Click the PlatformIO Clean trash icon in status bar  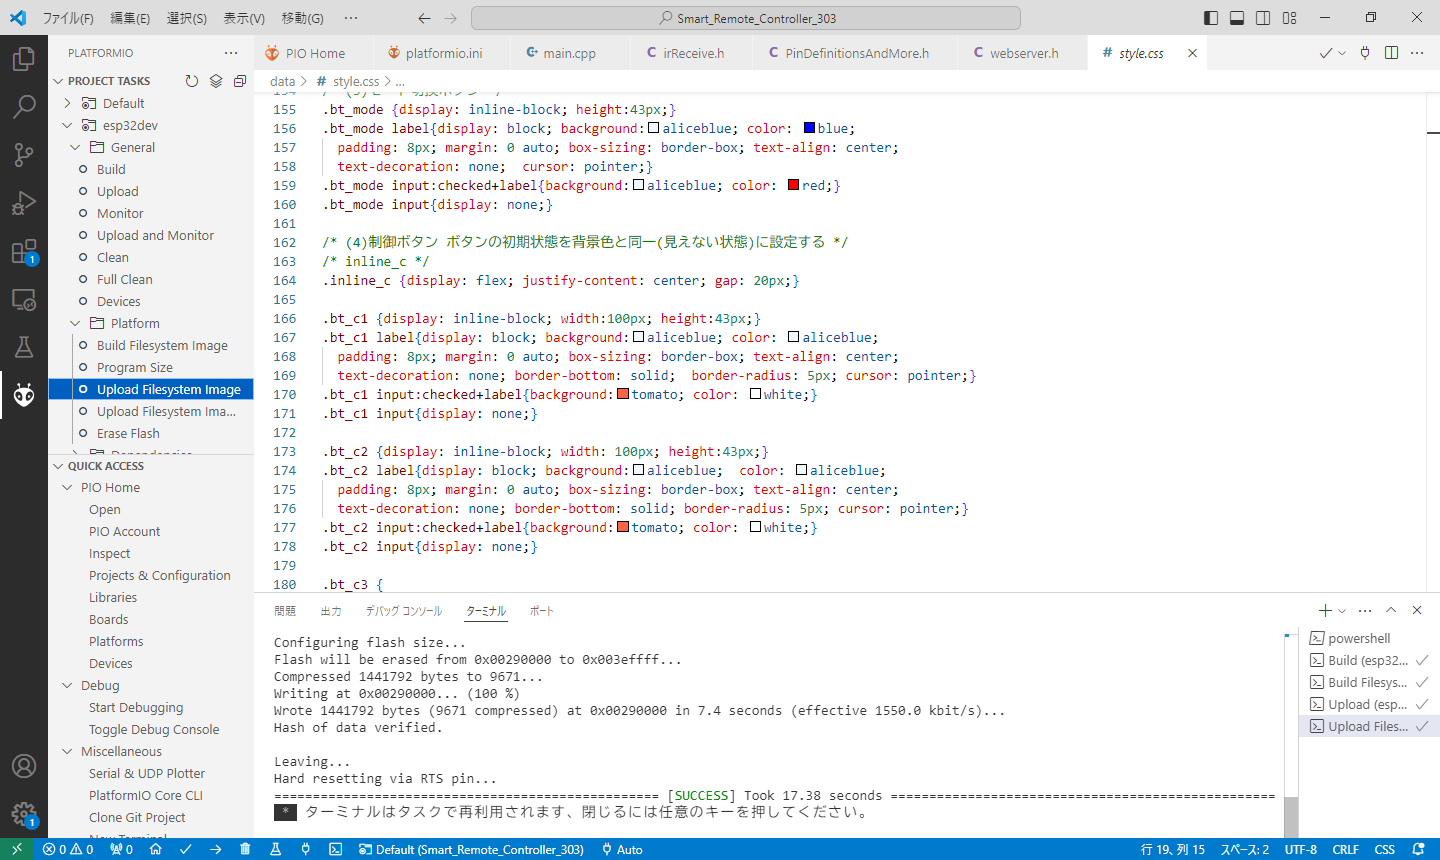(x=245, y=849)
